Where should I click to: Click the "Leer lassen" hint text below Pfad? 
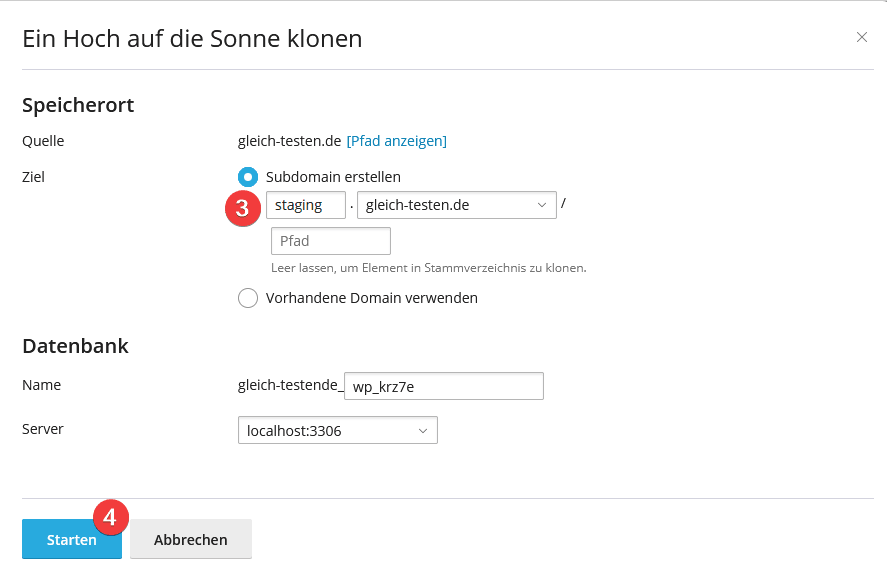(x=428, y=268)
